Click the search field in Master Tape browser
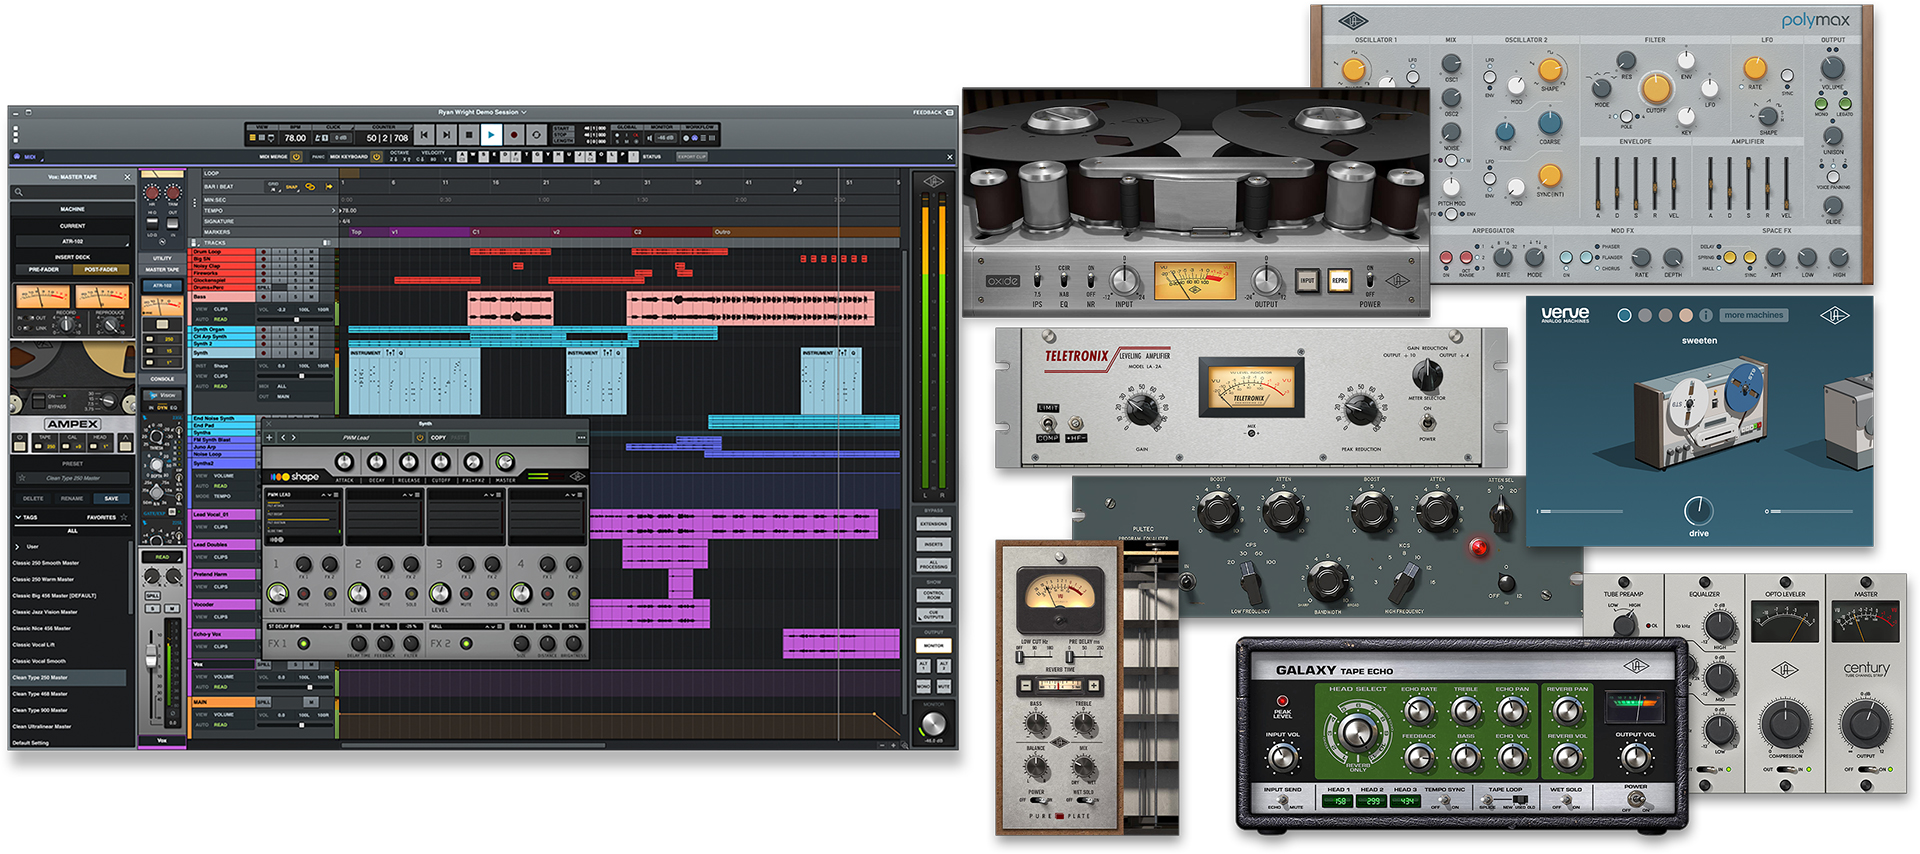Image resolution: width=1920 pixels, height=854 pixels. (72, 192)
